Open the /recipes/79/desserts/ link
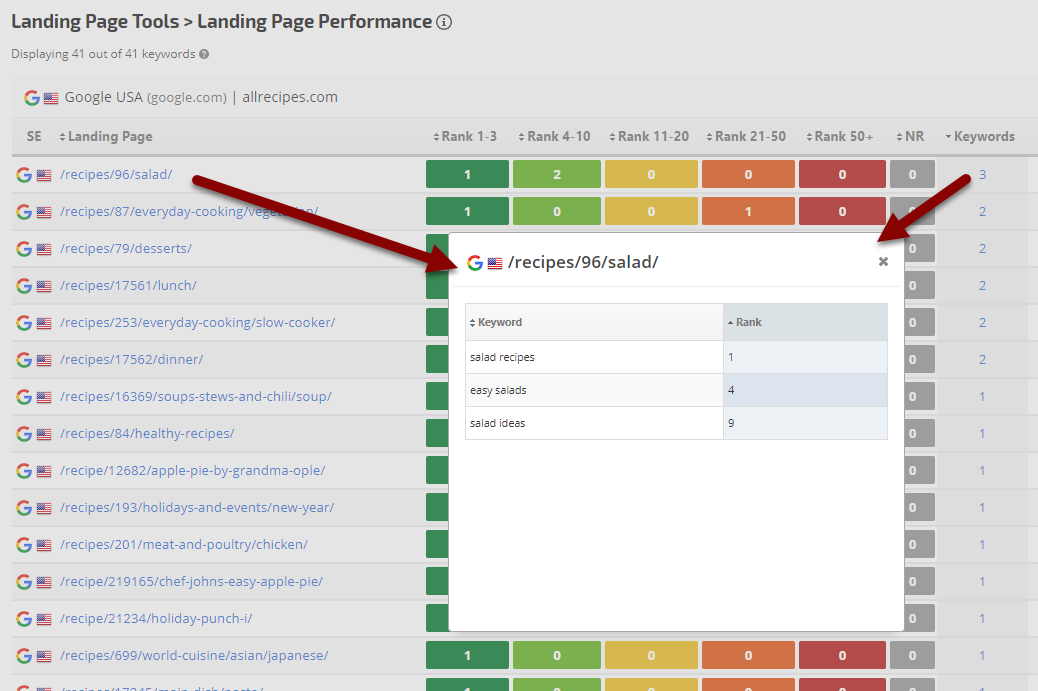1038x691 pixels. 126,249
